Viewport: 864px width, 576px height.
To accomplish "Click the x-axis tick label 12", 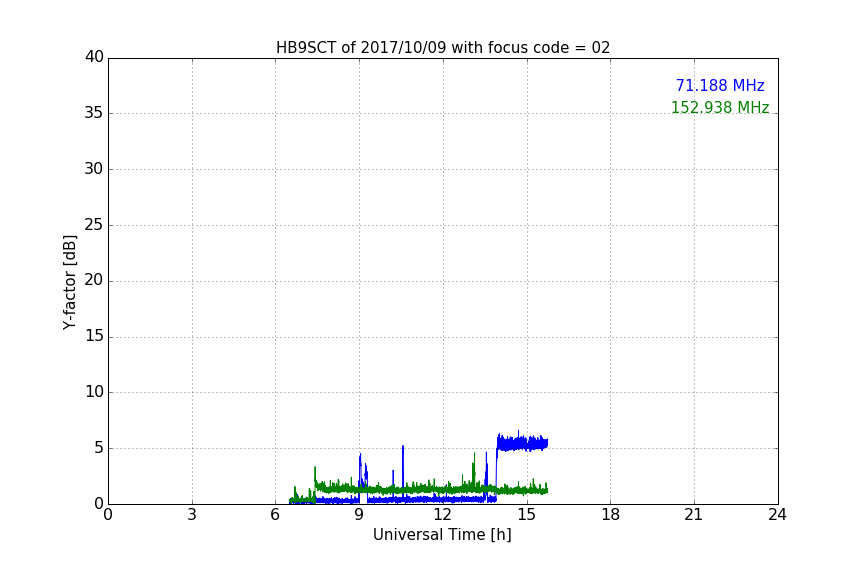I will pyautogui.click(x=443, y=515).
